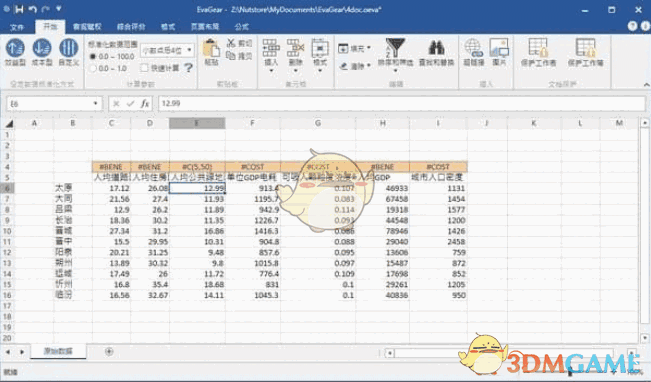Click cell with value 1045.3

[253, 295]
